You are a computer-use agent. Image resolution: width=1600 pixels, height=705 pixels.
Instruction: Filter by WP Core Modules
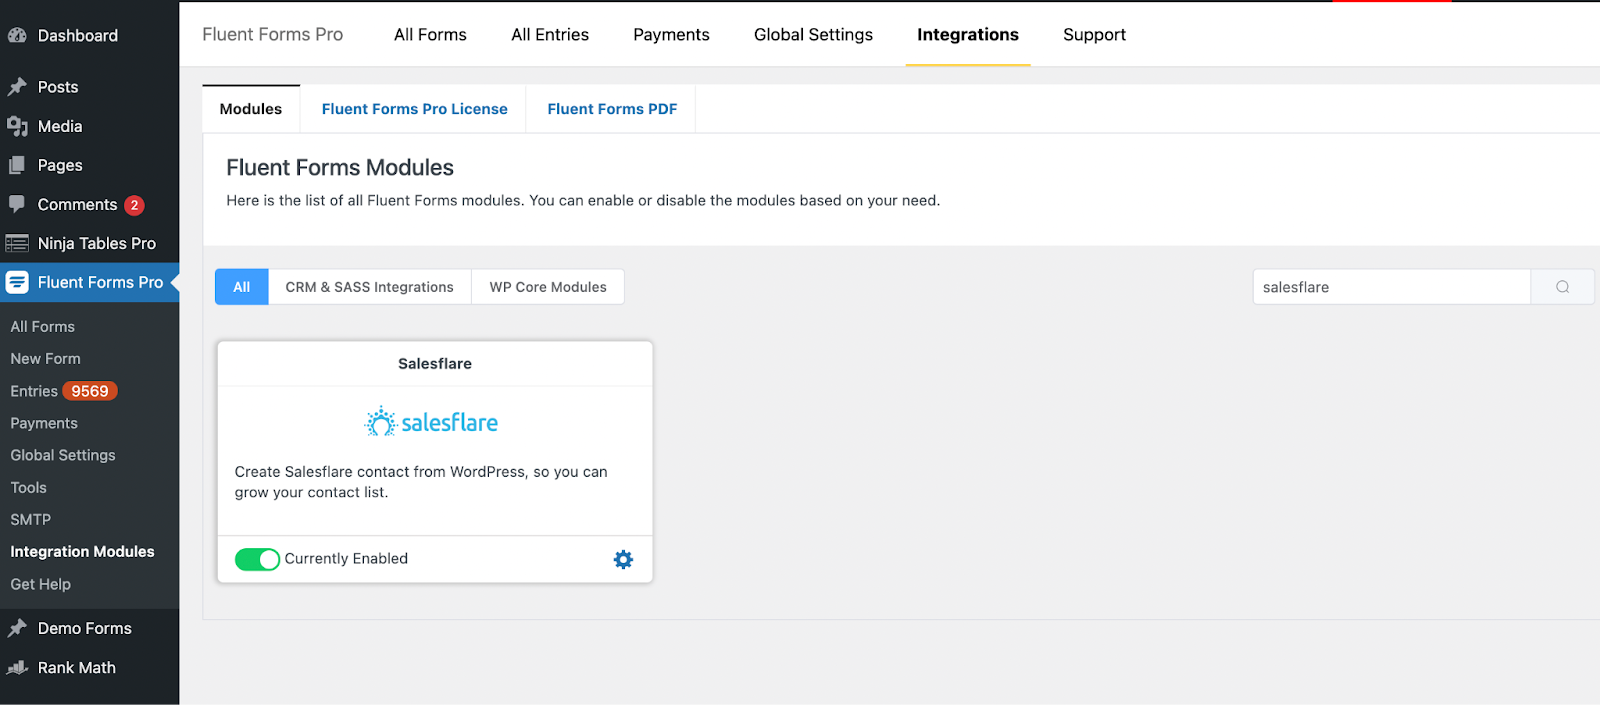pyautogui.click(x=548, y=287)
